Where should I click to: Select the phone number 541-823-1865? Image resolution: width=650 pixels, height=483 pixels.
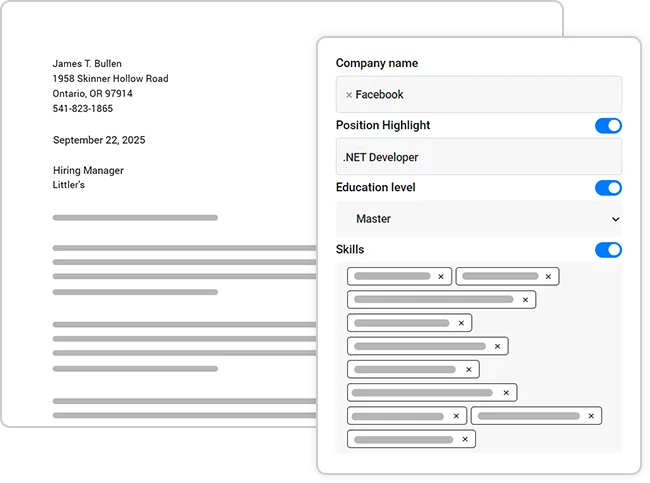click(x=83, y=109)
